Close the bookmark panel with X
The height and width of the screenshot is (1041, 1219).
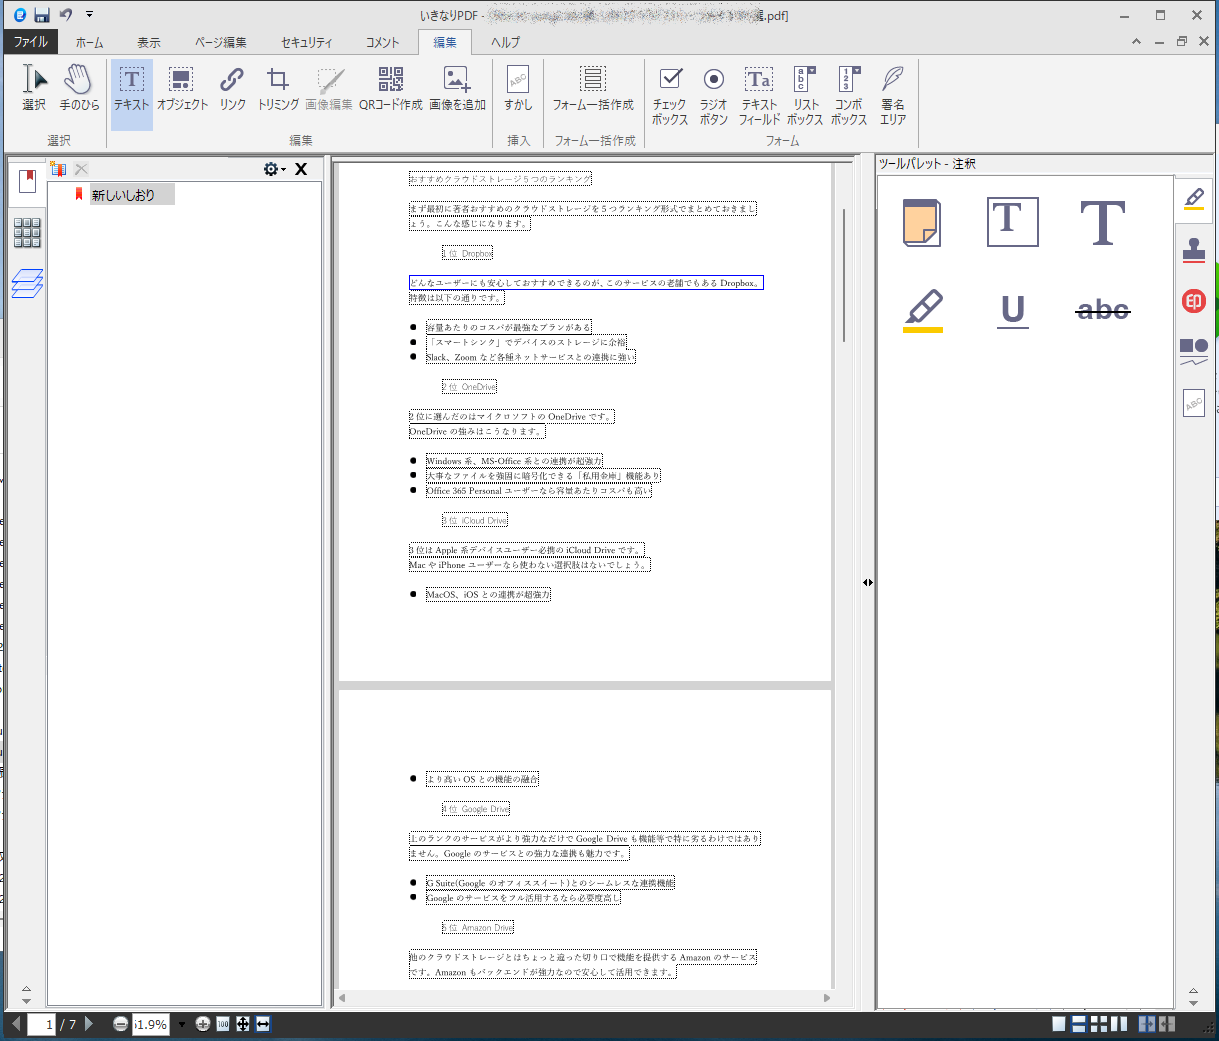coord(300,169)
